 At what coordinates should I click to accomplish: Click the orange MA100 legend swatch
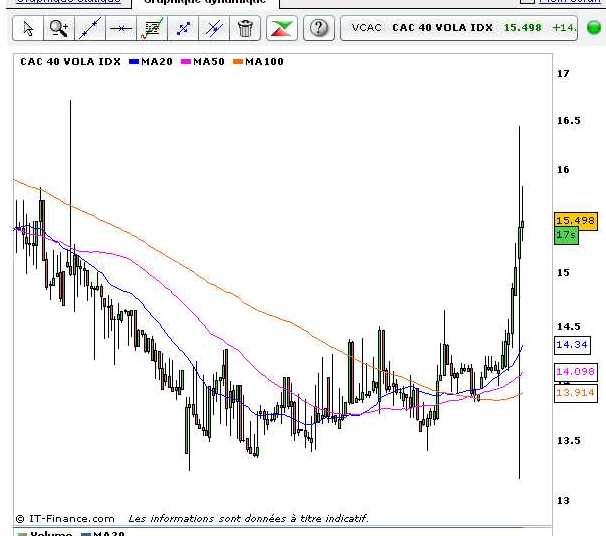(238, 62)
